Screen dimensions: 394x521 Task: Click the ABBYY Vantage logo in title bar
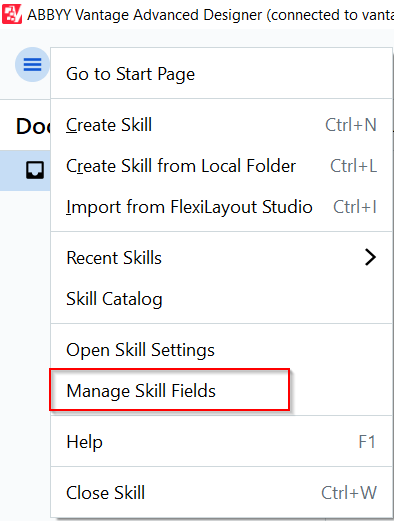(12, 14)
